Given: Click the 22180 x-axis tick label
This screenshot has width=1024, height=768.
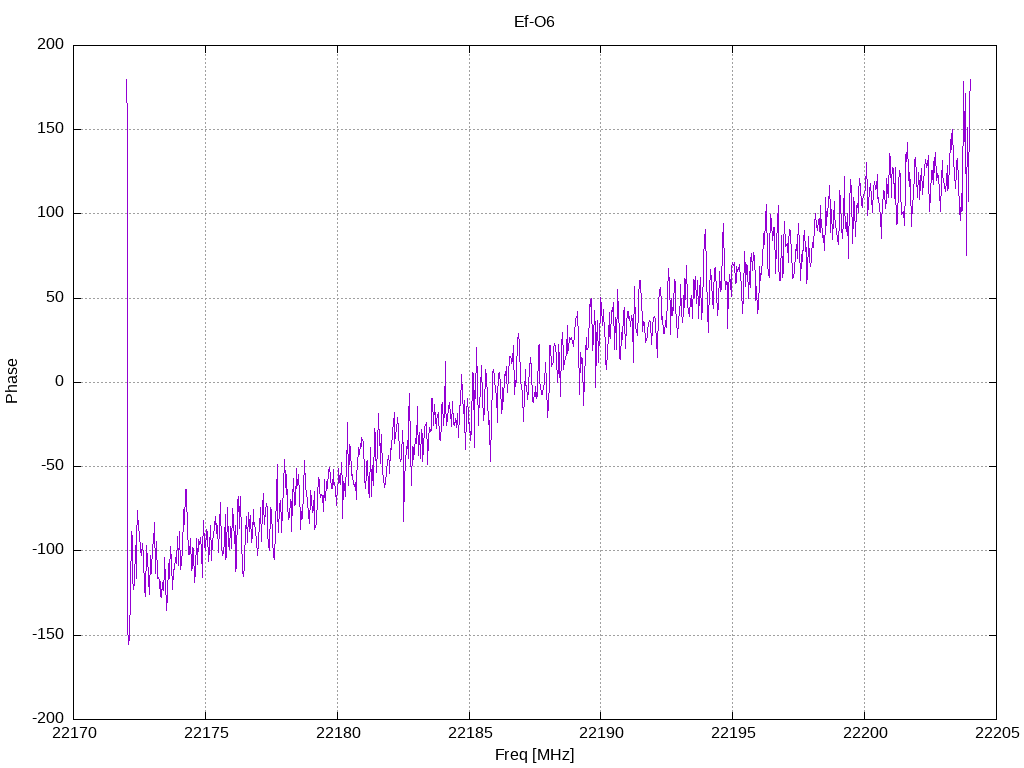Looking at the screenshot, I should click(x=338, y=733).
